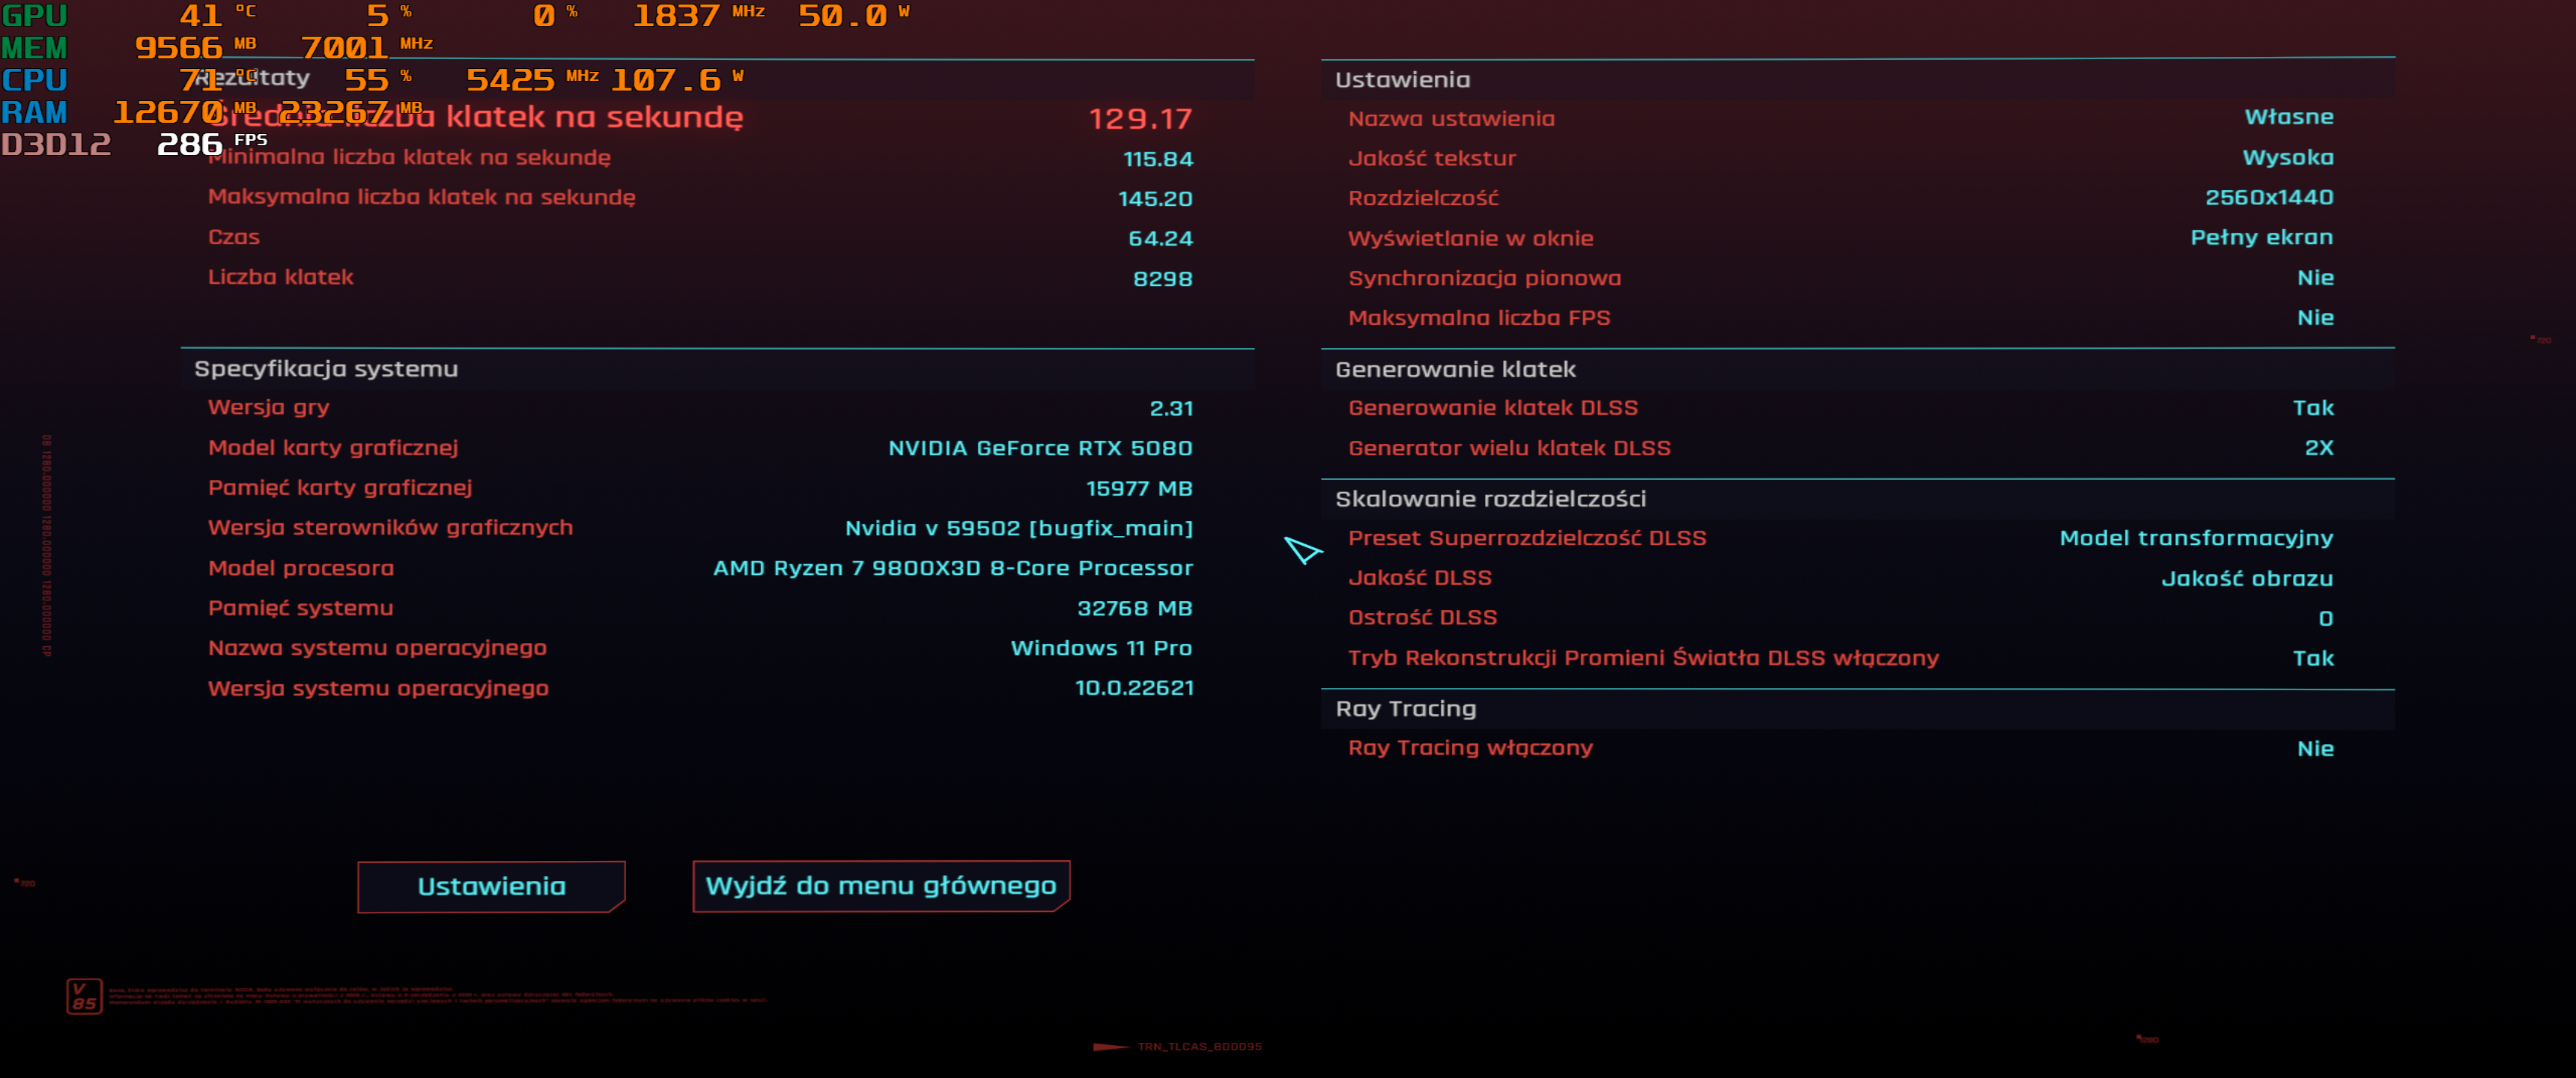The image size is (2576, 1078).
Task: Click the V 85 badge icon
Action: (84, 996)
